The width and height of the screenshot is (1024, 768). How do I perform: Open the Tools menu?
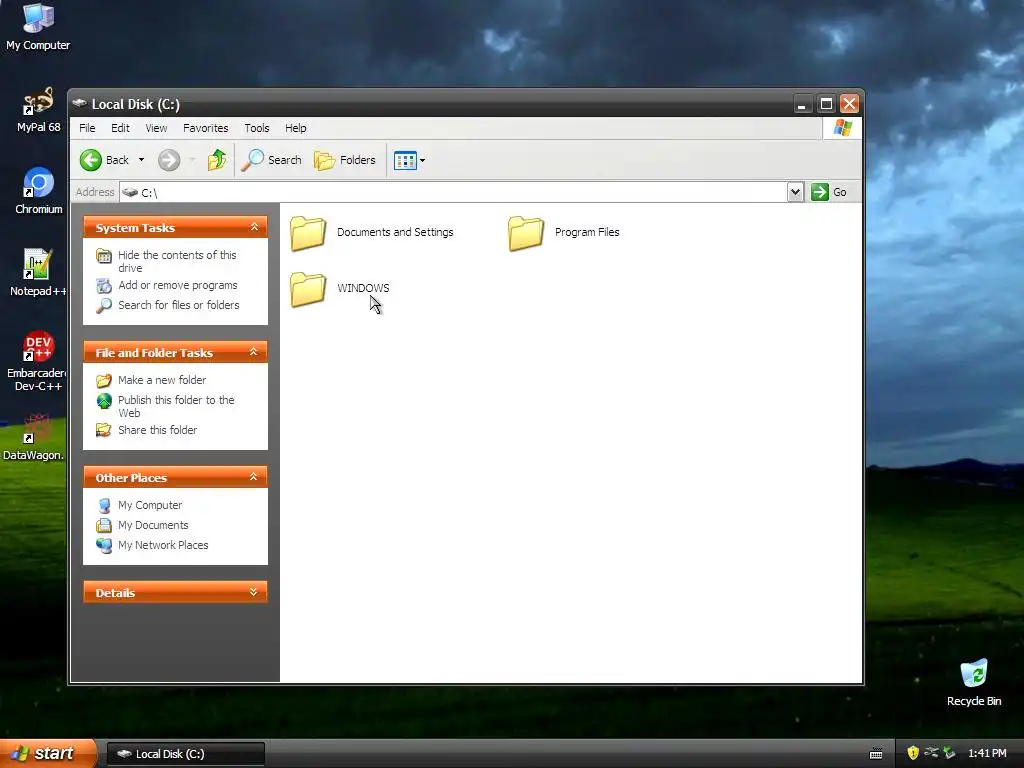tap(257, 128)
